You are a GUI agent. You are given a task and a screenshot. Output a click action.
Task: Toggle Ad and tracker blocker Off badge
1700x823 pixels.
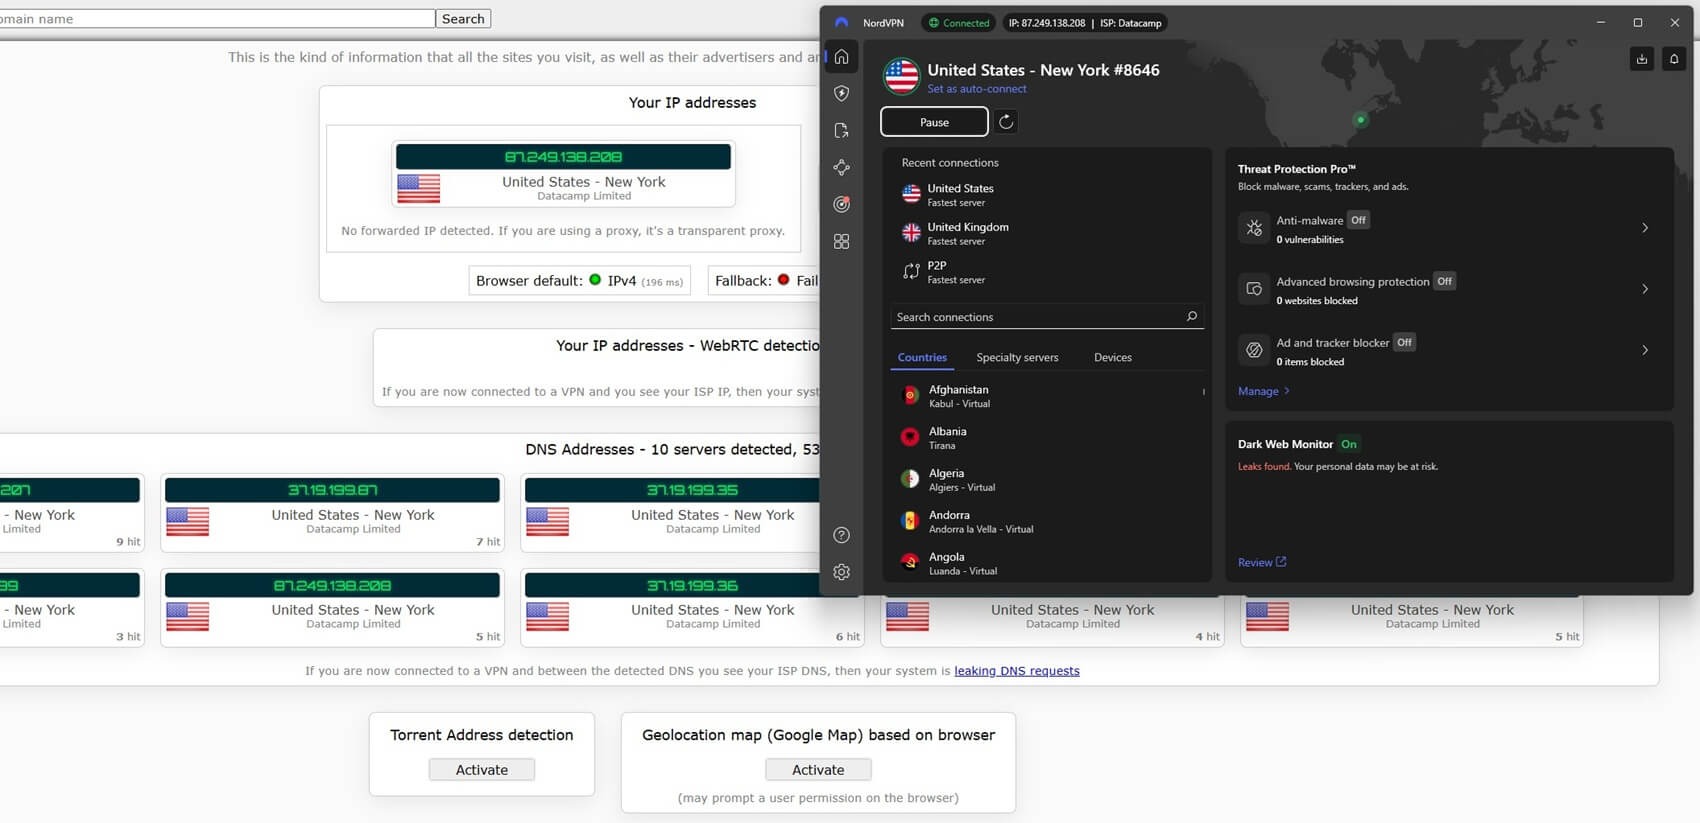click(x=1404, y=342)
